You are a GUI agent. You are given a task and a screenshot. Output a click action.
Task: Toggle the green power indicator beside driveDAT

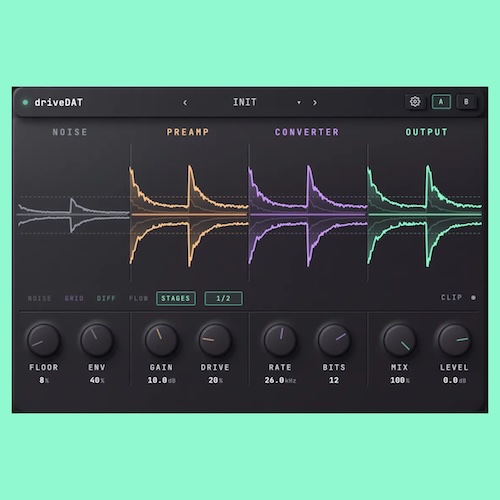(25, 102)
